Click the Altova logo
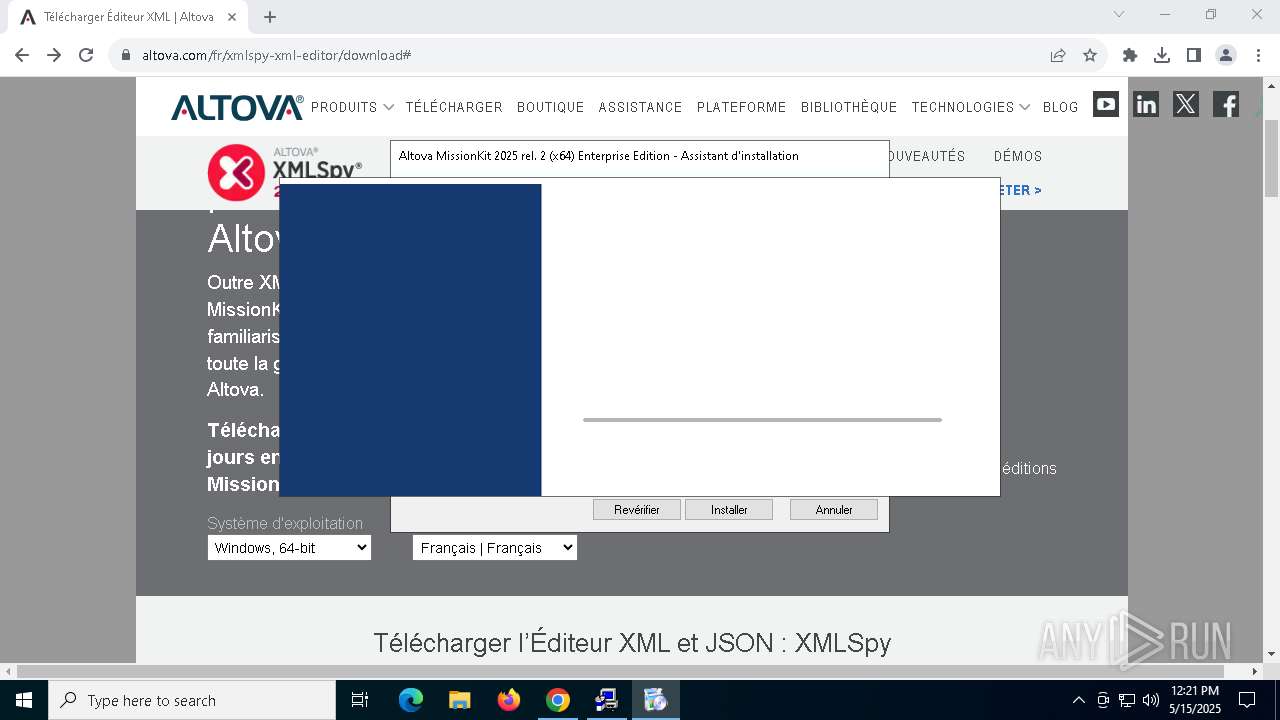Screen dimensions: 1280x720 pos(237,107)
